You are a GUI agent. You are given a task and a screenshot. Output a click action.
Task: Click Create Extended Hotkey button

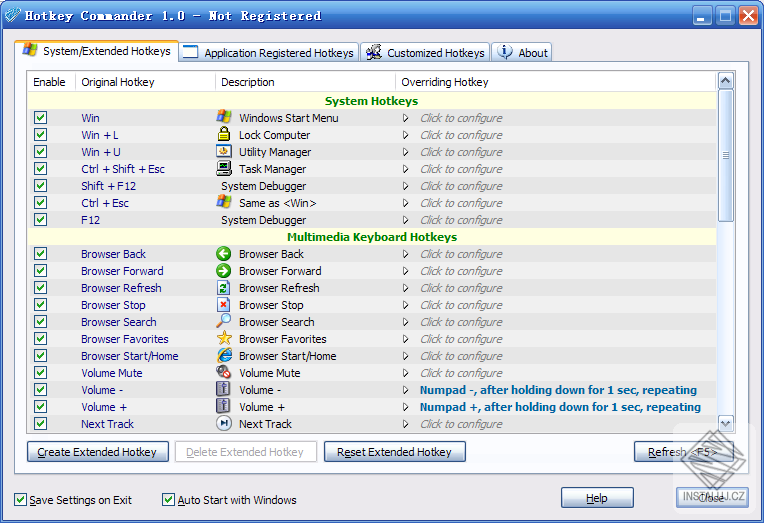tap(97, 452)
